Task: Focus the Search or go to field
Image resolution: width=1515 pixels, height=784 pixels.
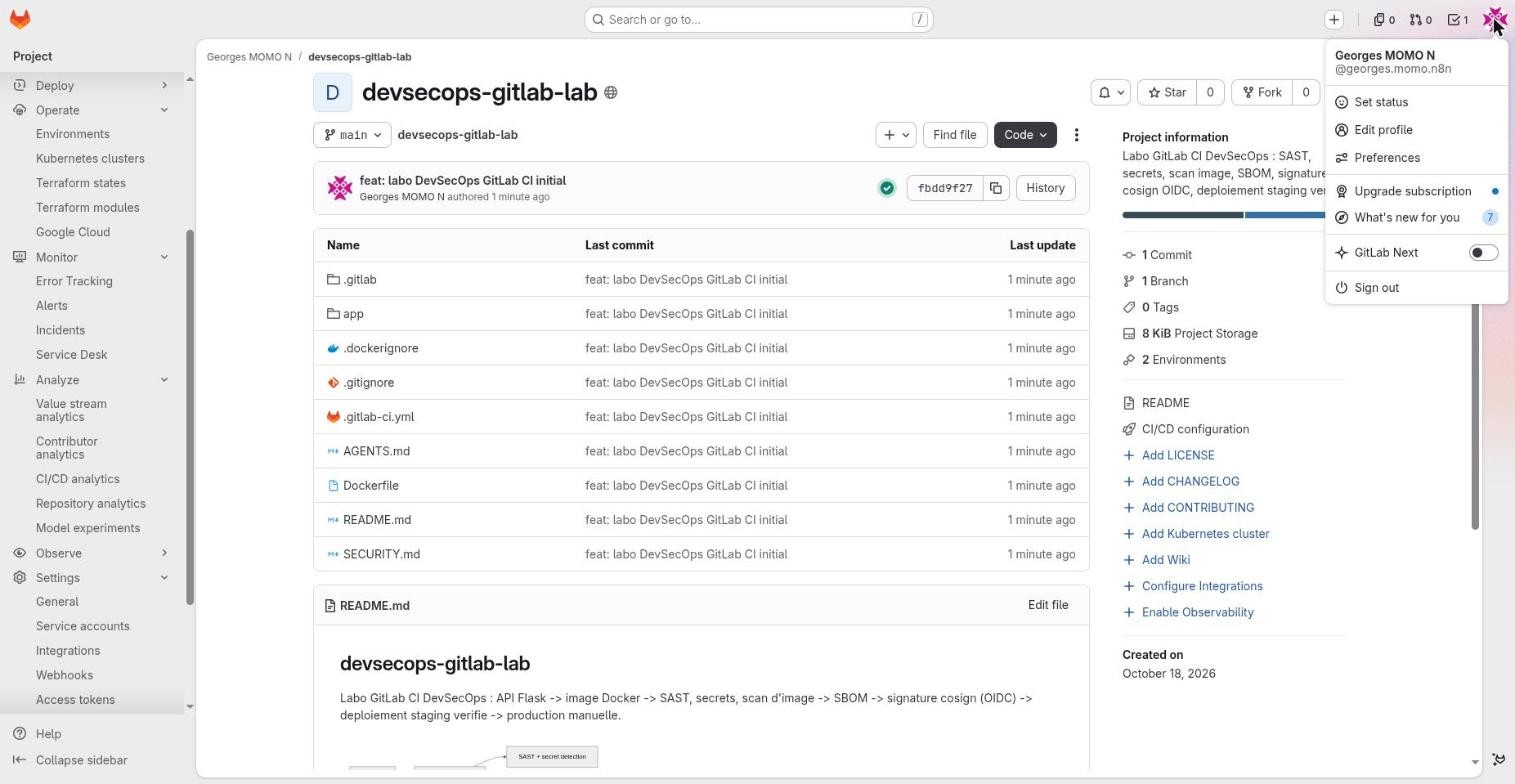Action: pos(759,19)
